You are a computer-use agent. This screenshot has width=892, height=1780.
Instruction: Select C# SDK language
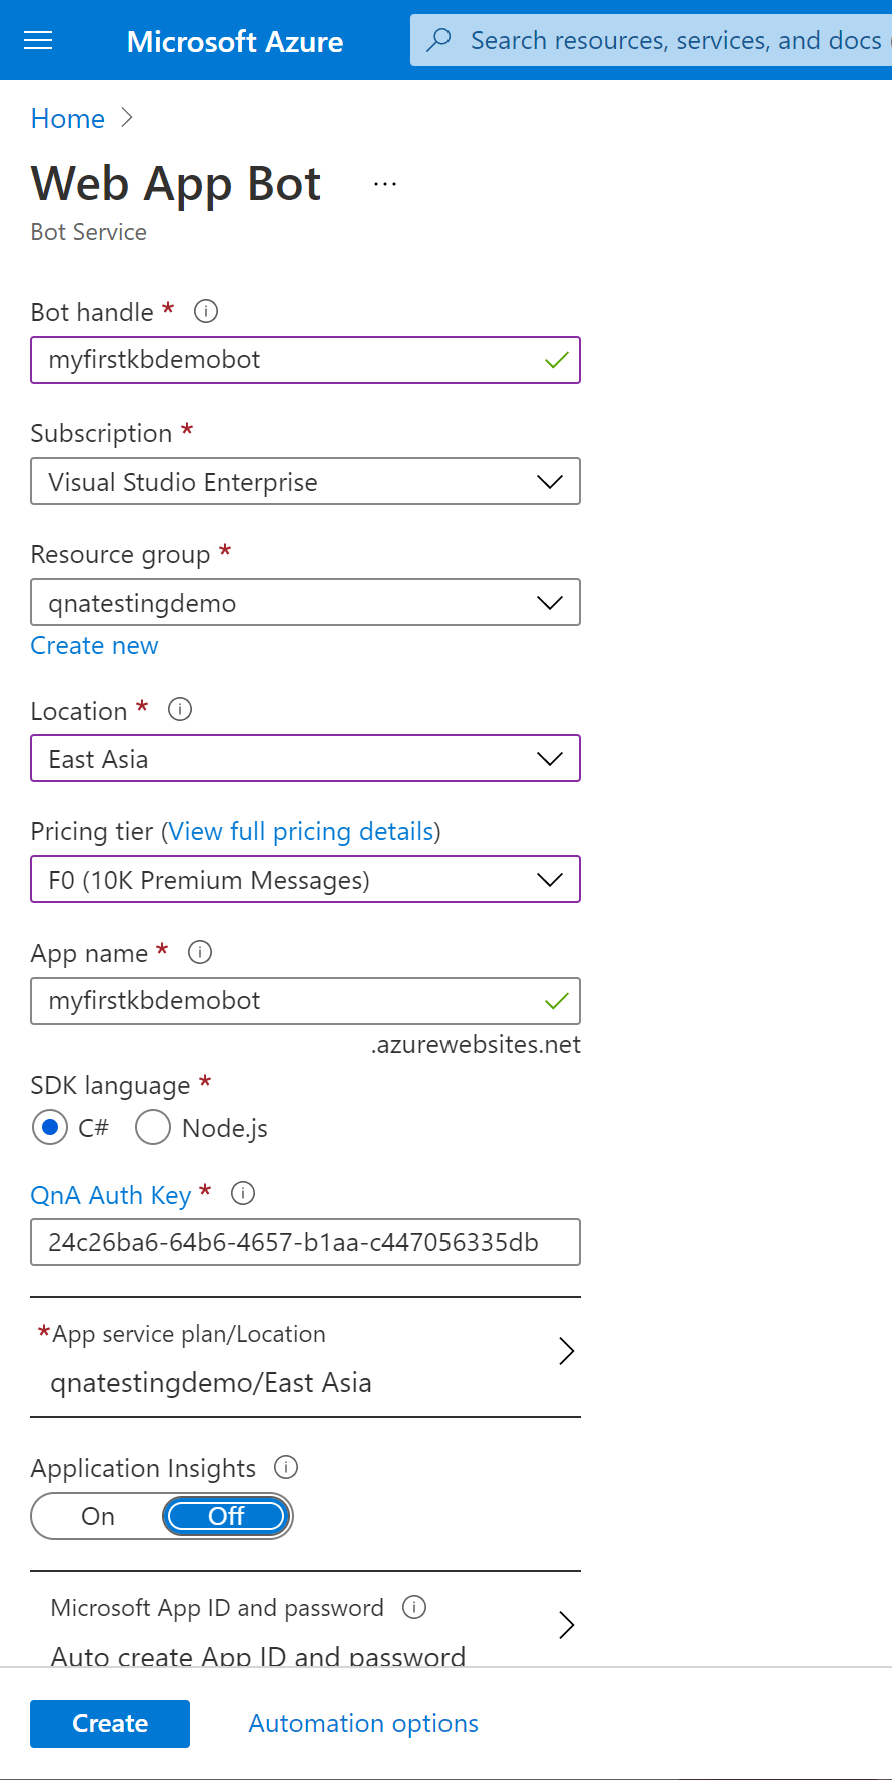pyautogui.click(x=50, y=1128)
